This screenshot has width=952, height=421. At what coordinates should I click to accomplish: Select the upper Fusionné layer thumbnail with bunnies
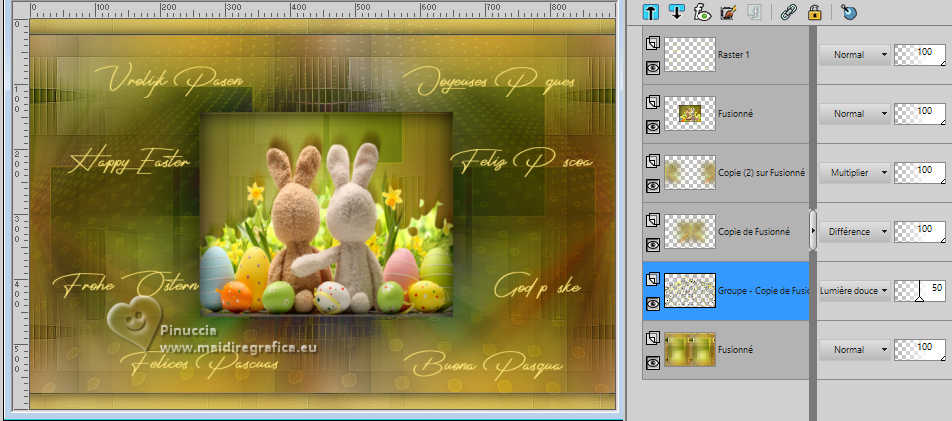690,114
